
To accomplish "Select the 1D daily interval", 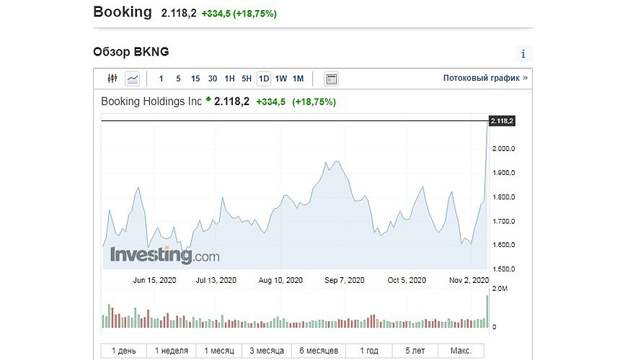I will coord(264,79).
